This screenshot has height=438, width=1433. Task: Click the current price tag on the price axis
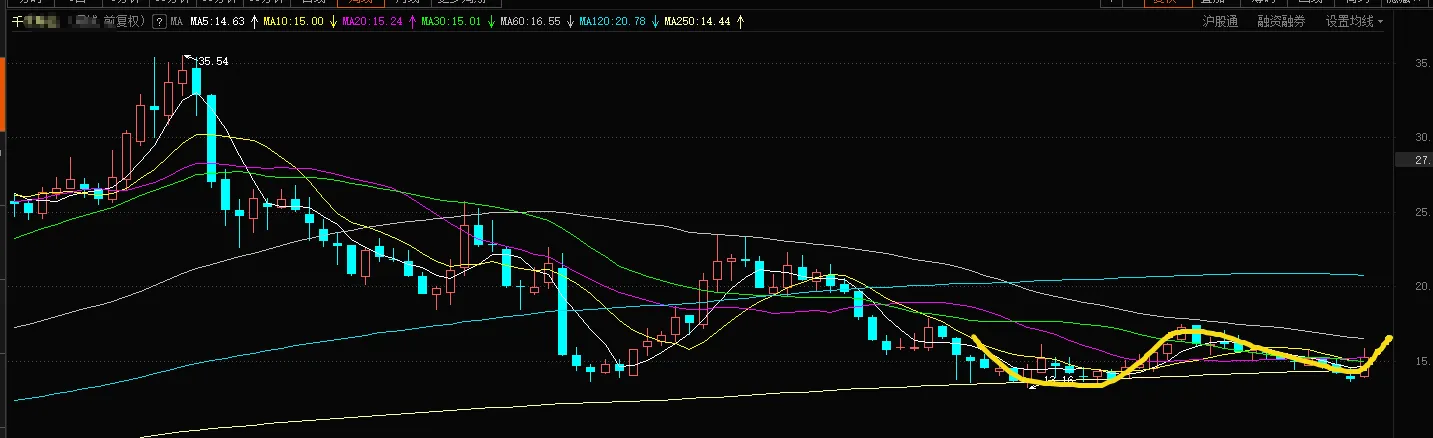tap(1414, 160)
